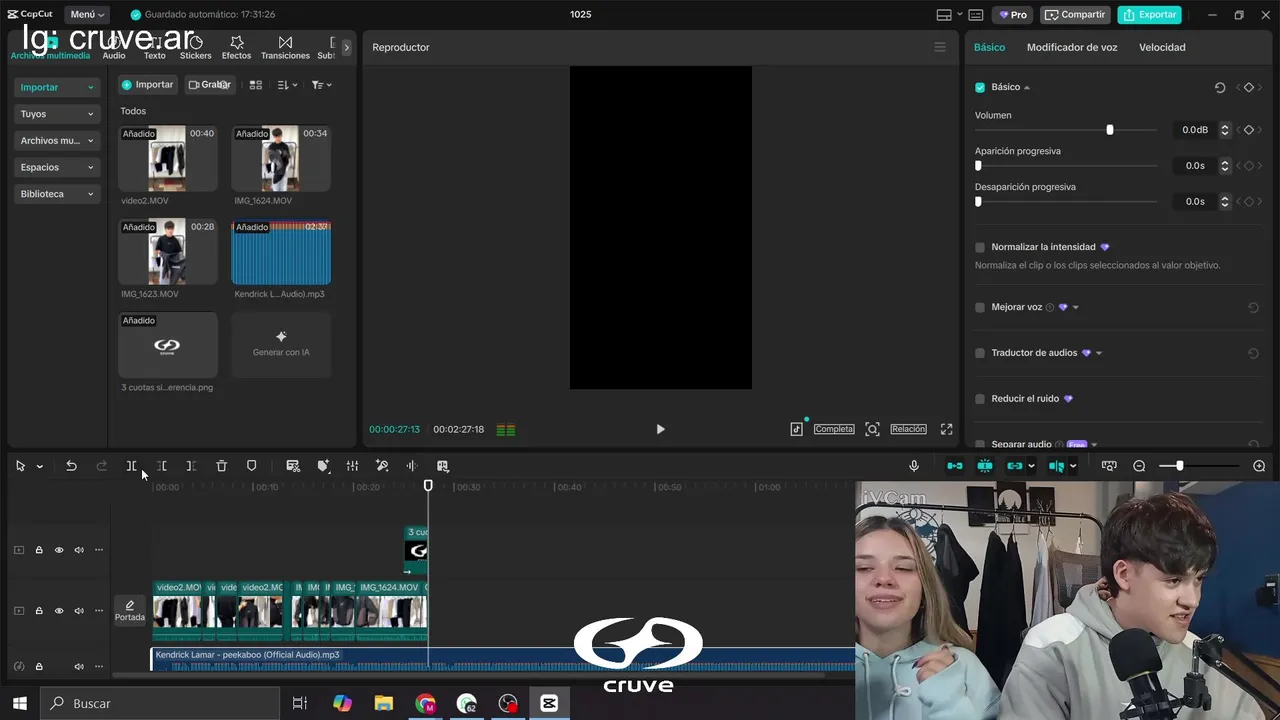Image resolution: width=1280 pixels, height=720 pixels.
Task: Show more top tabs with the chevron arrow
Action: coord(346,47)
